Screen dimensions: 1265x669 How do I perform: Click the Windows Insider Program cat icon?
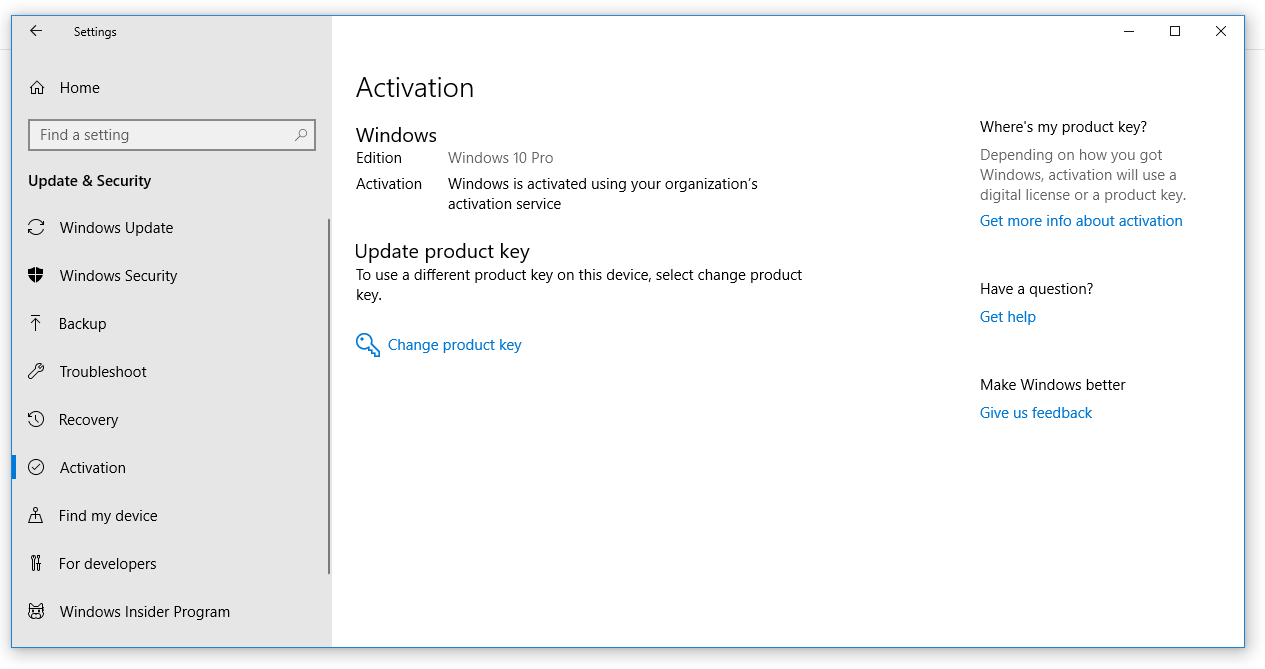(x=36, y=612)
